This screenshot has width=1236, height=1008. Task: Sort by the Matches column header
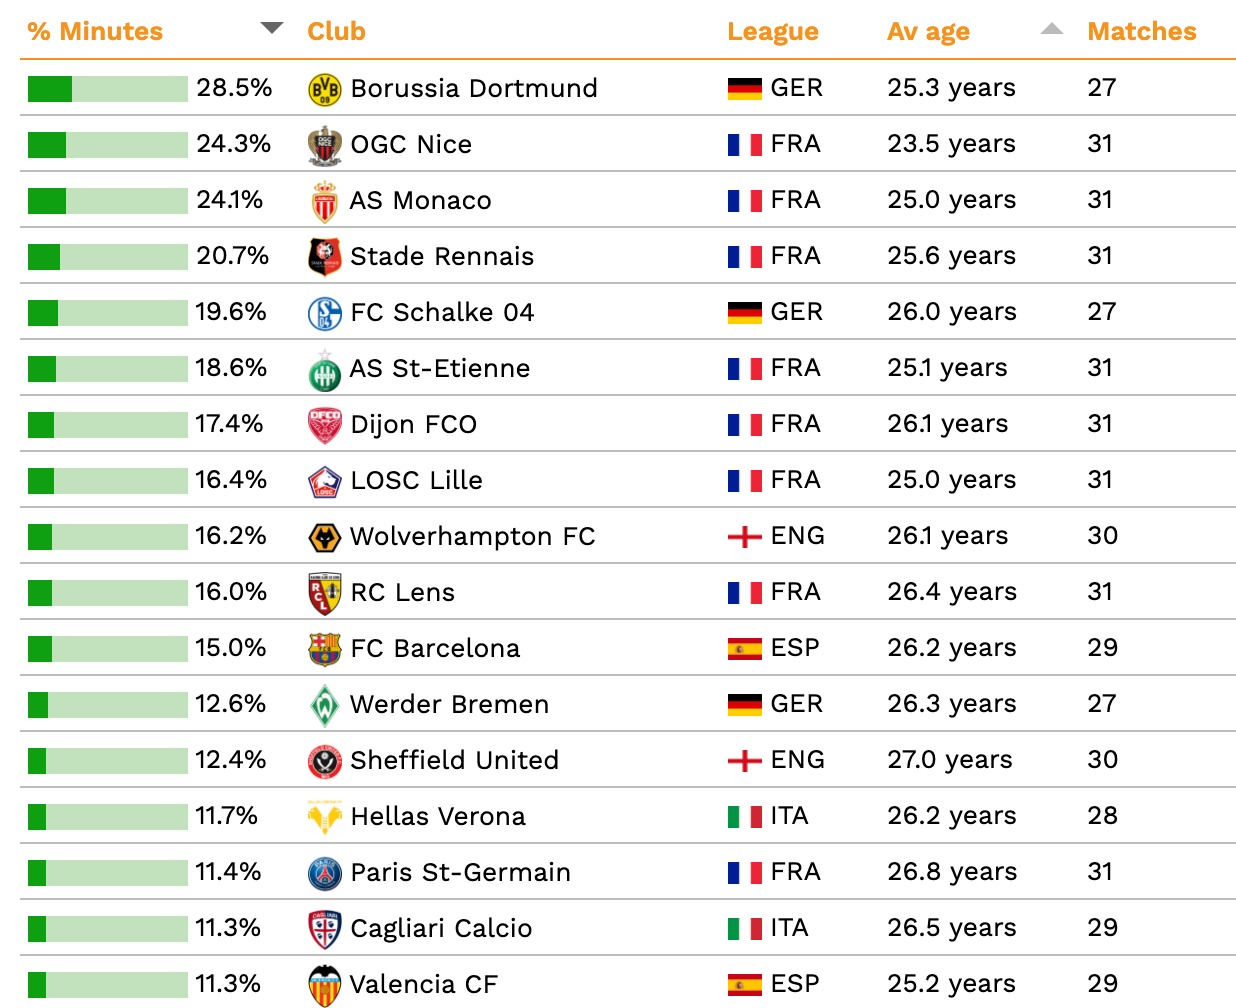1141,32
